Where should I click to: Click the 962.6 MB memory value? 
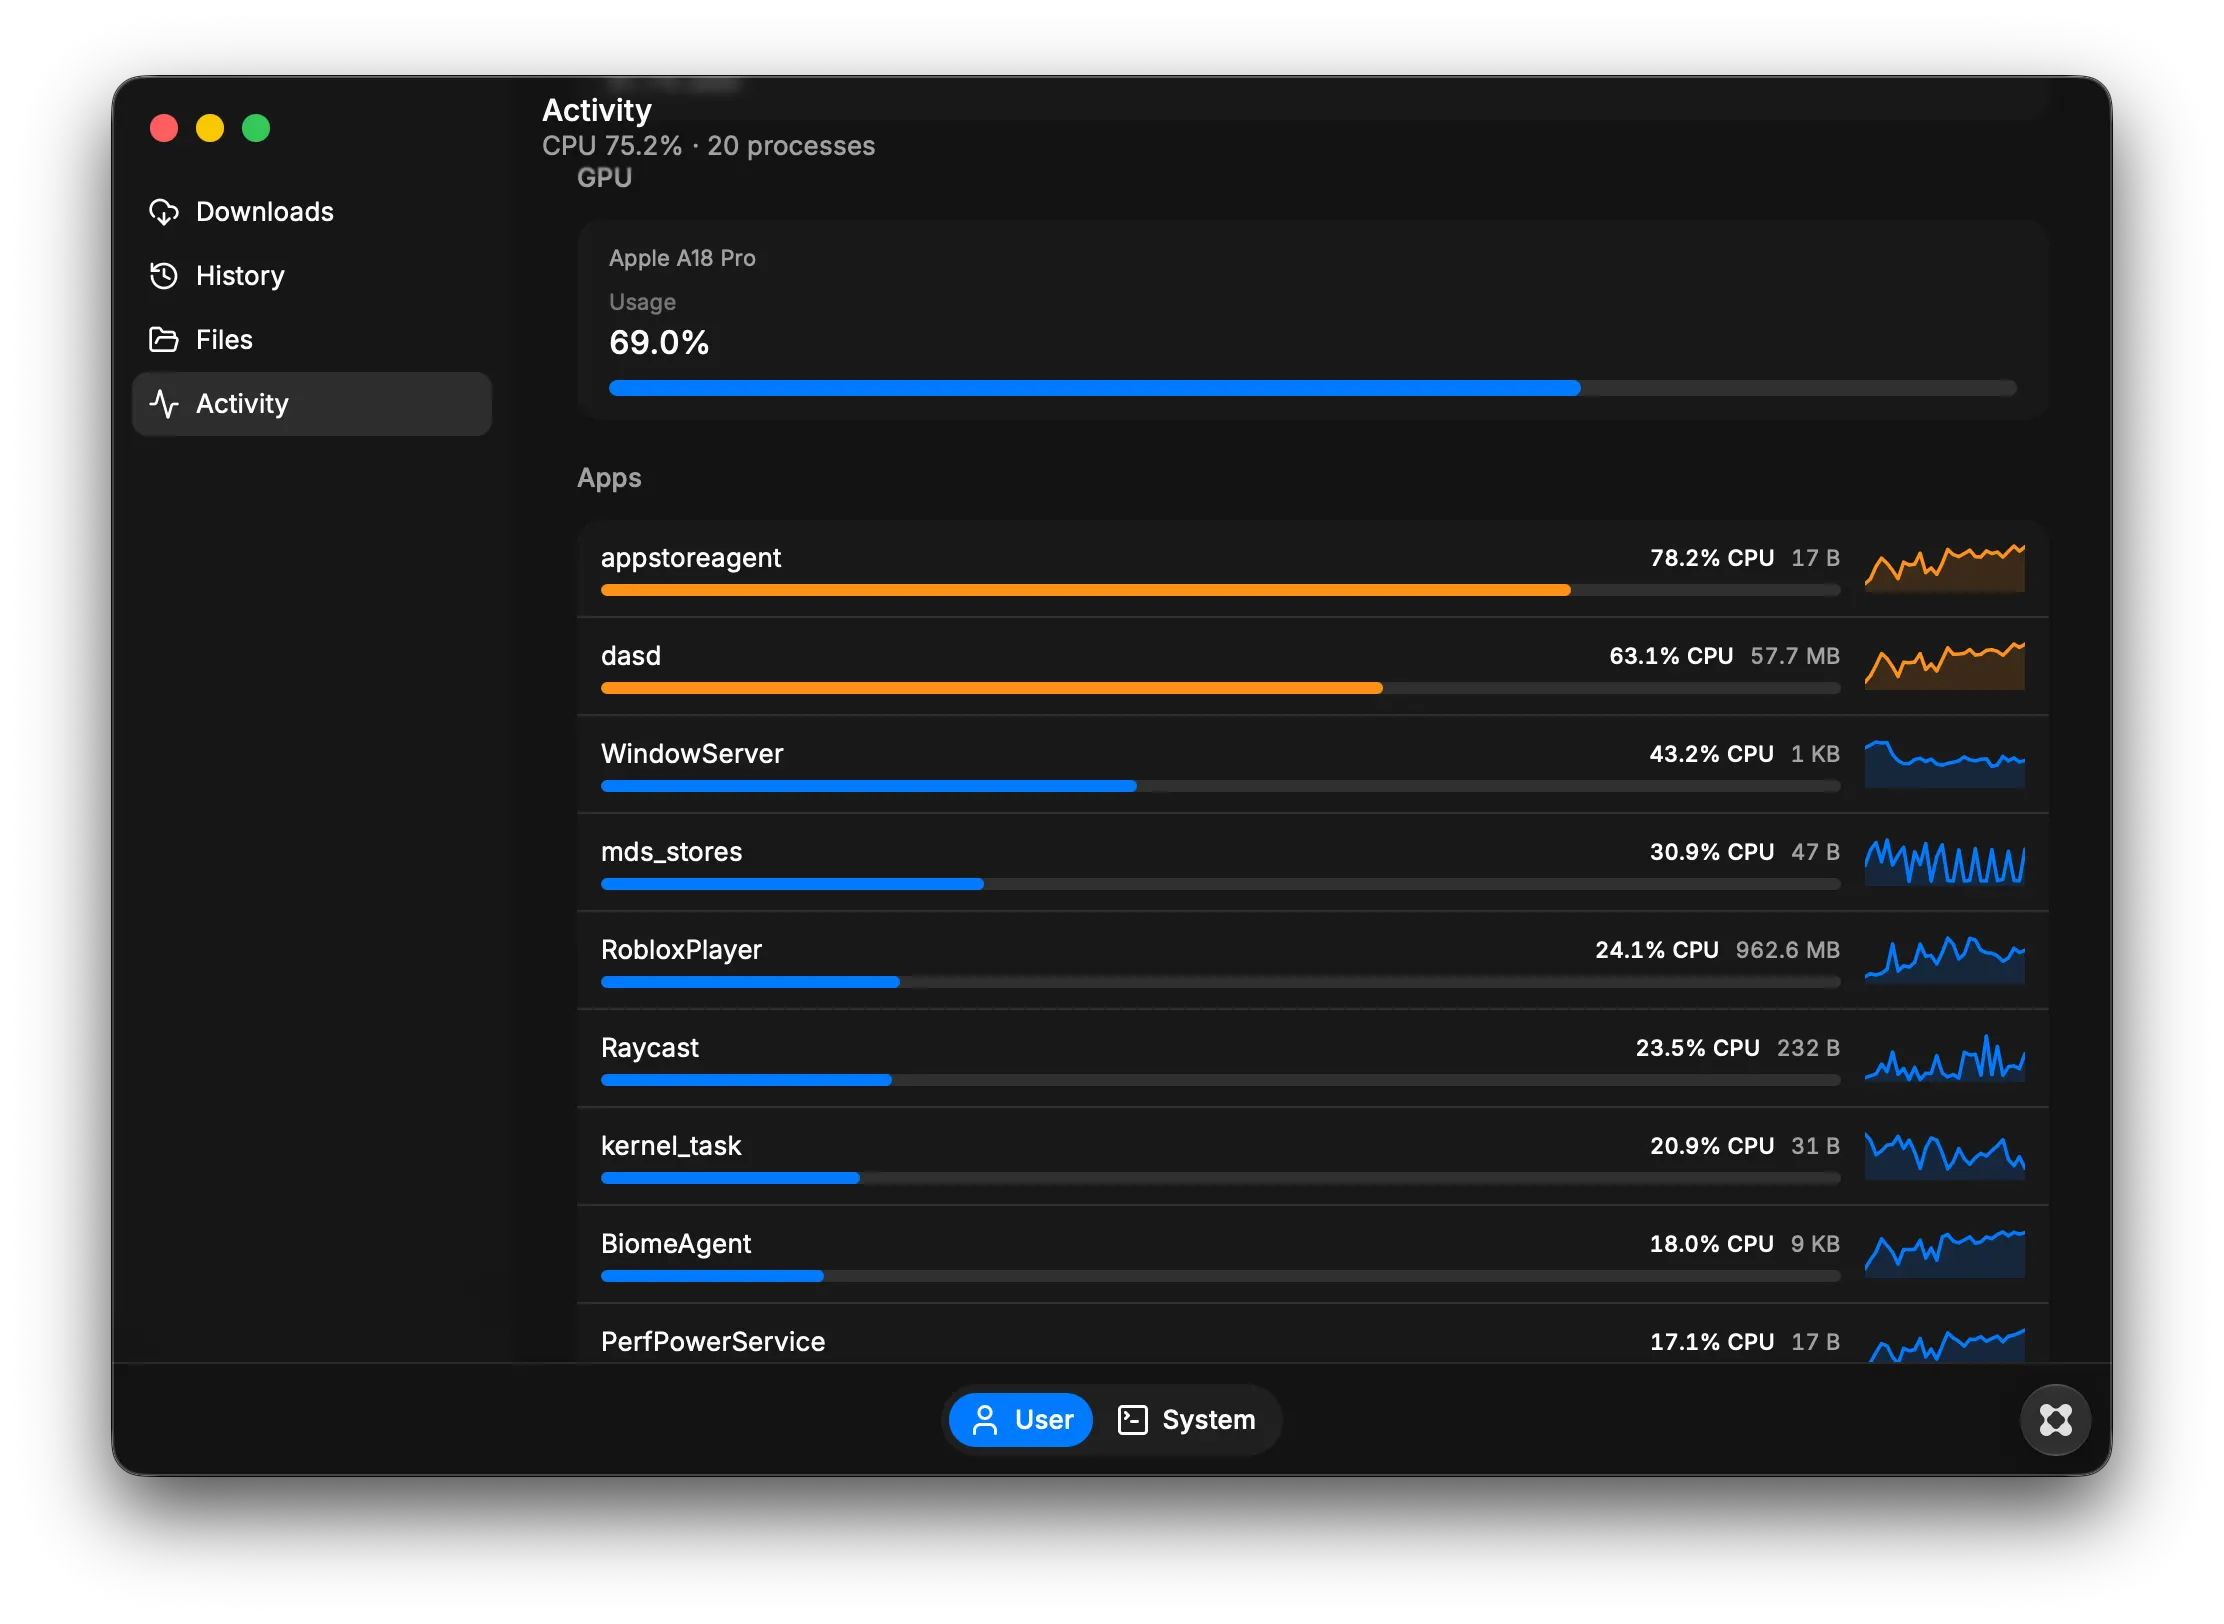click(x=1788, y=950)
